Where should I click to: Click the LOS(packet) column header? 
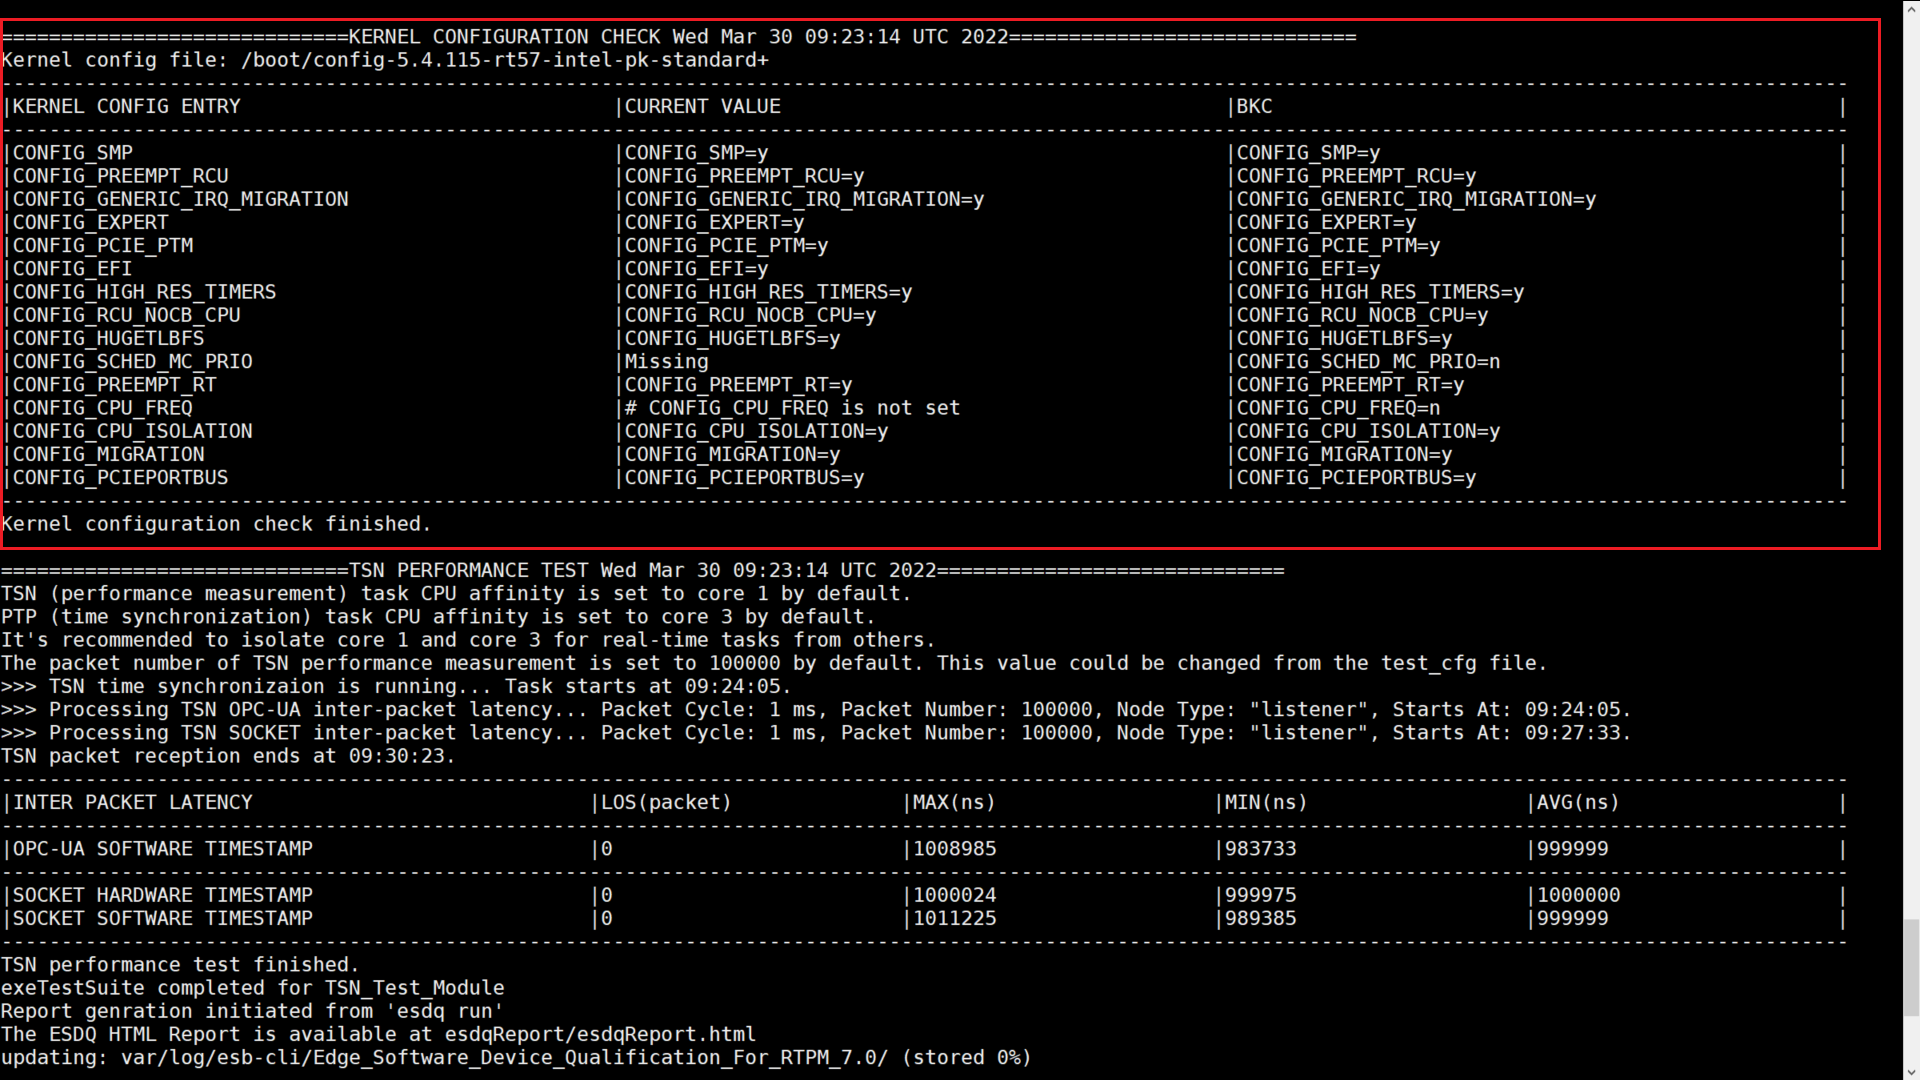coord(666,802)
